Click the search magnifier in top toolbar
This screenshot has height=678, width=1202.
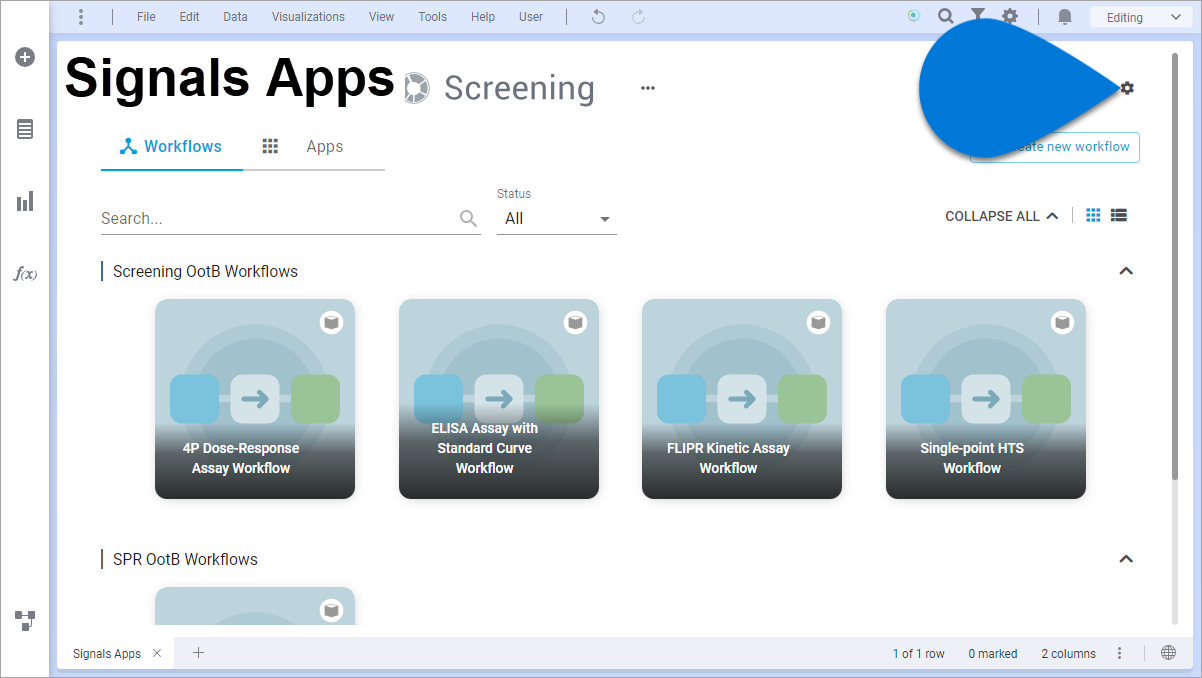946,16
